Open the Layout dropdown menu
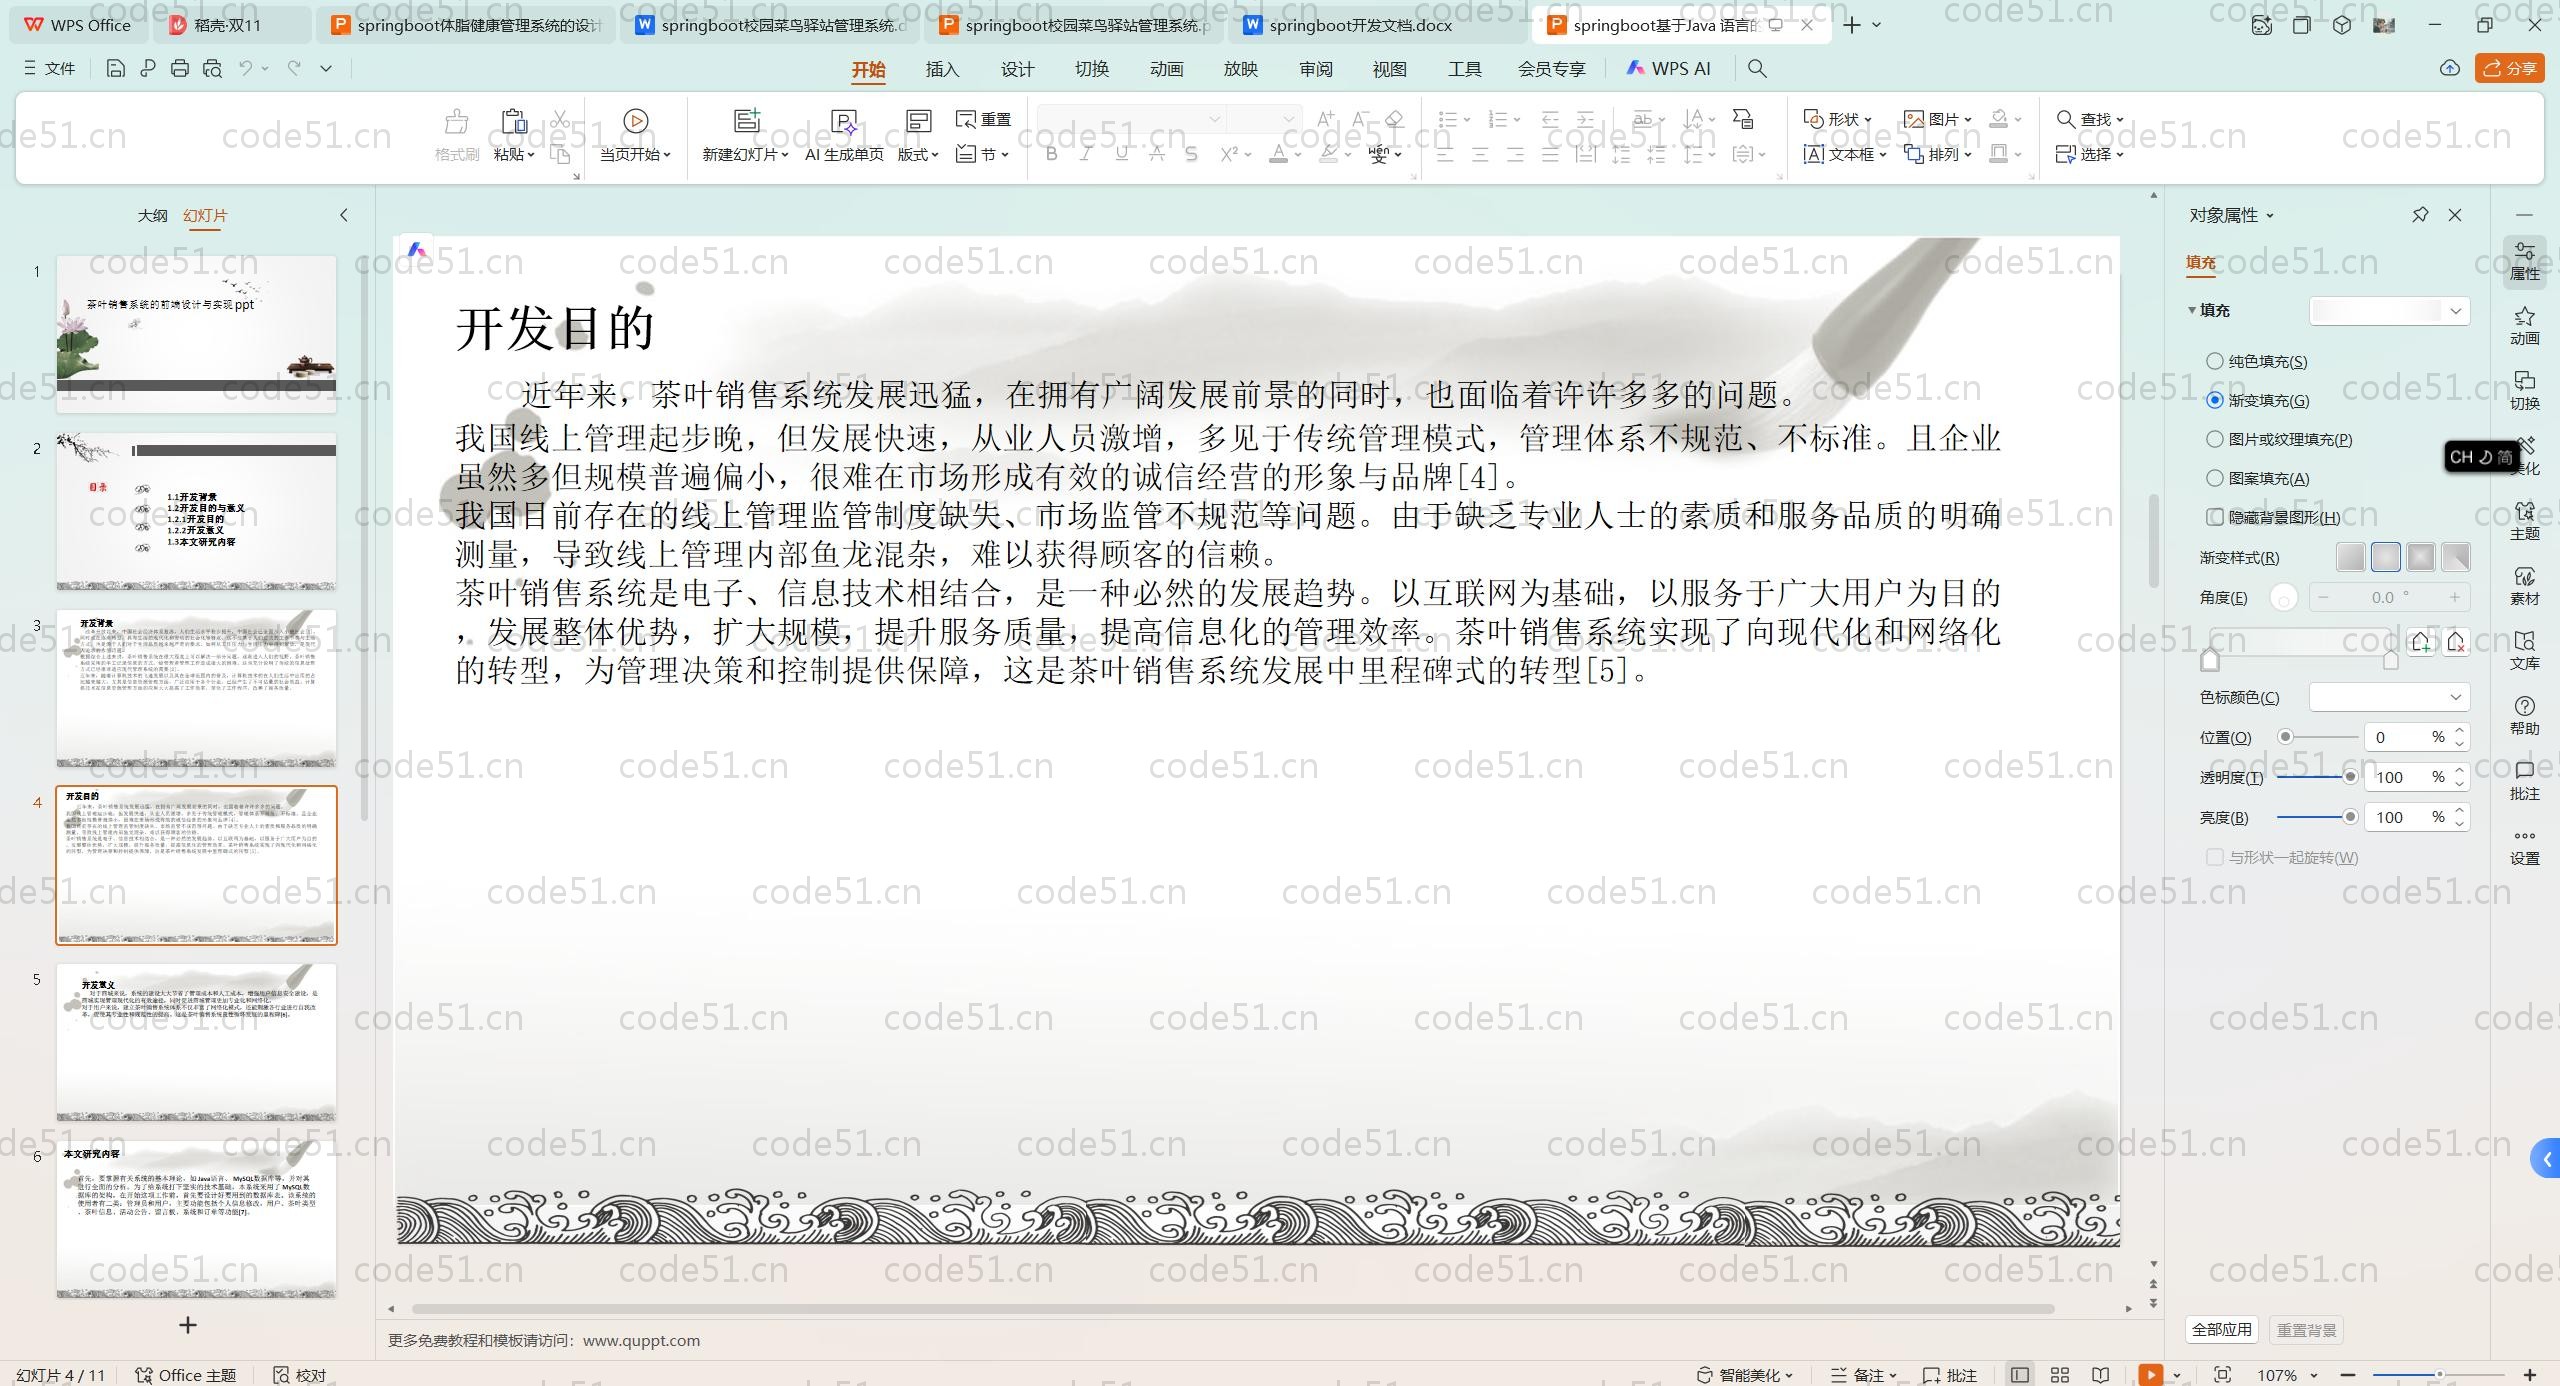The image size is (2560, 1386). click(918, 154)
